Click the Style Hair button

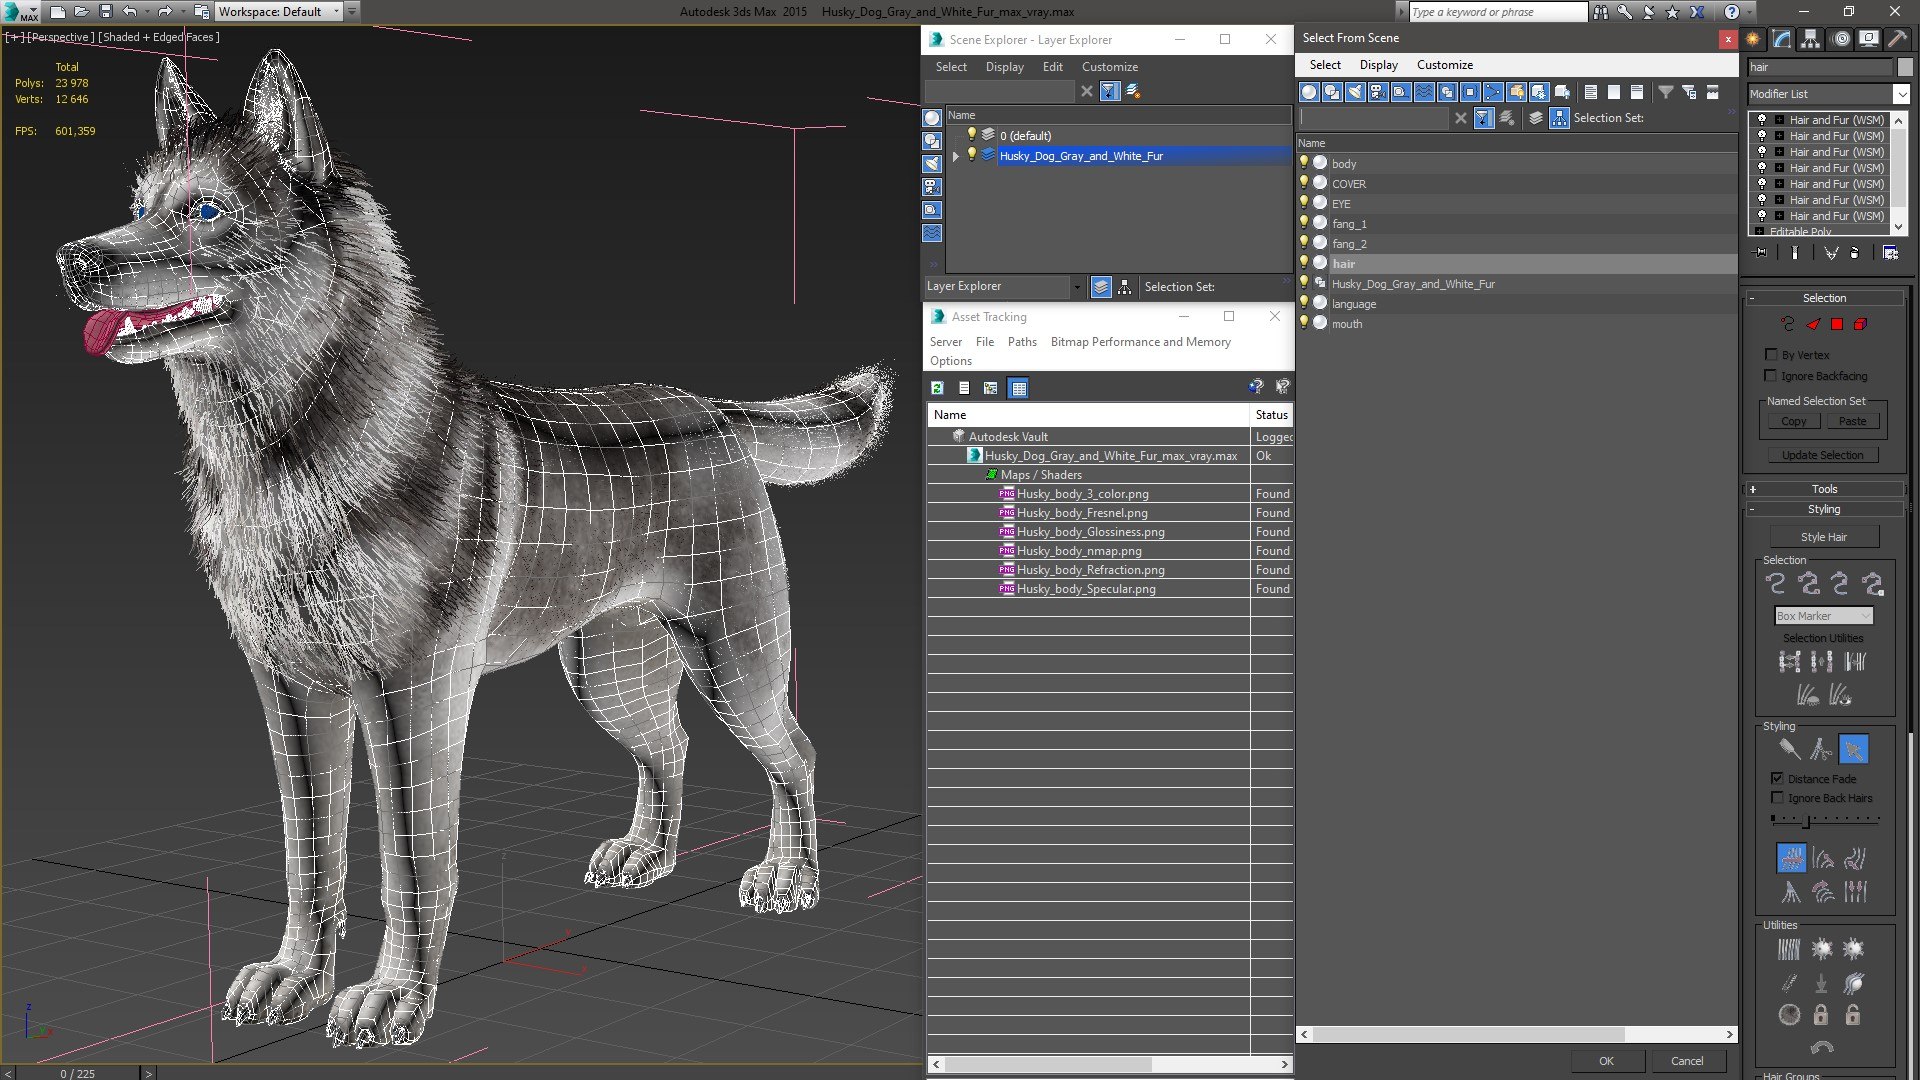coord(1824,537)
